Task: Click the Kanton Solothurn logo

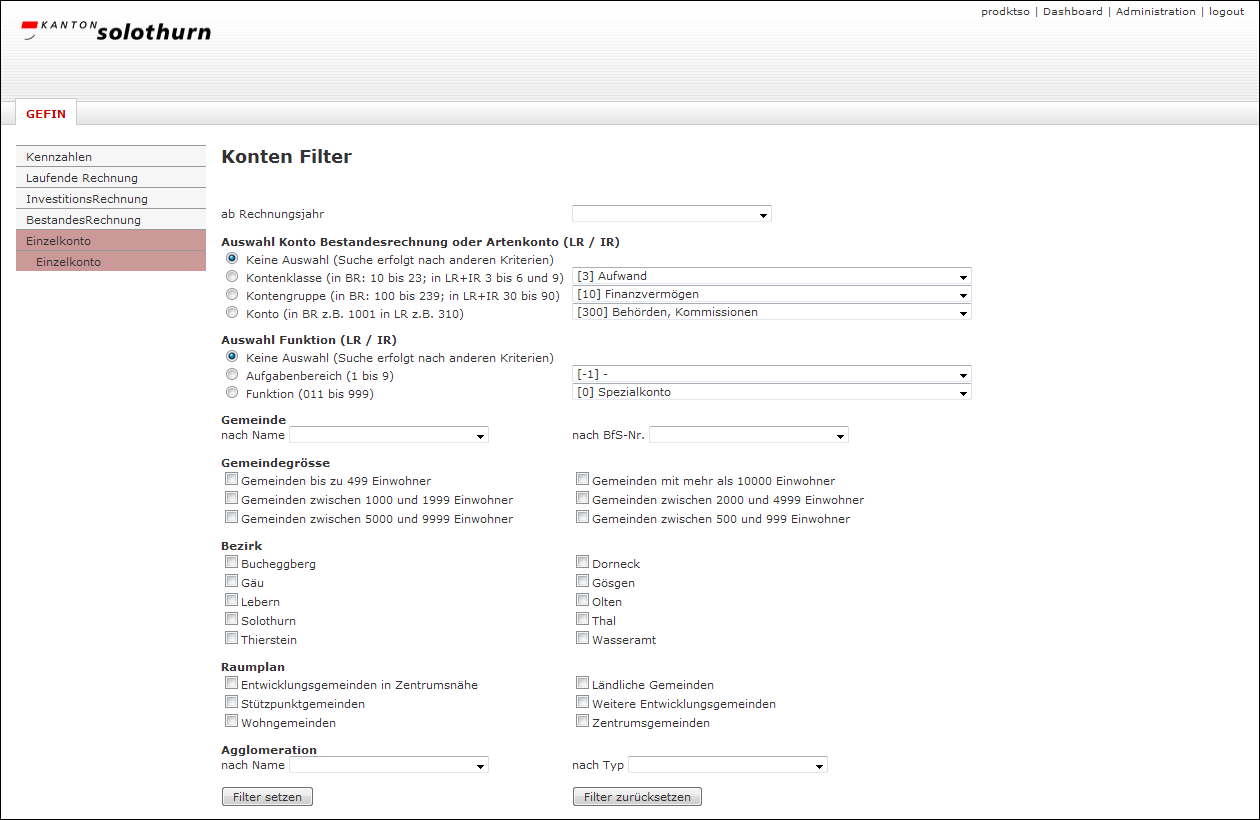Action: point(116,31)
